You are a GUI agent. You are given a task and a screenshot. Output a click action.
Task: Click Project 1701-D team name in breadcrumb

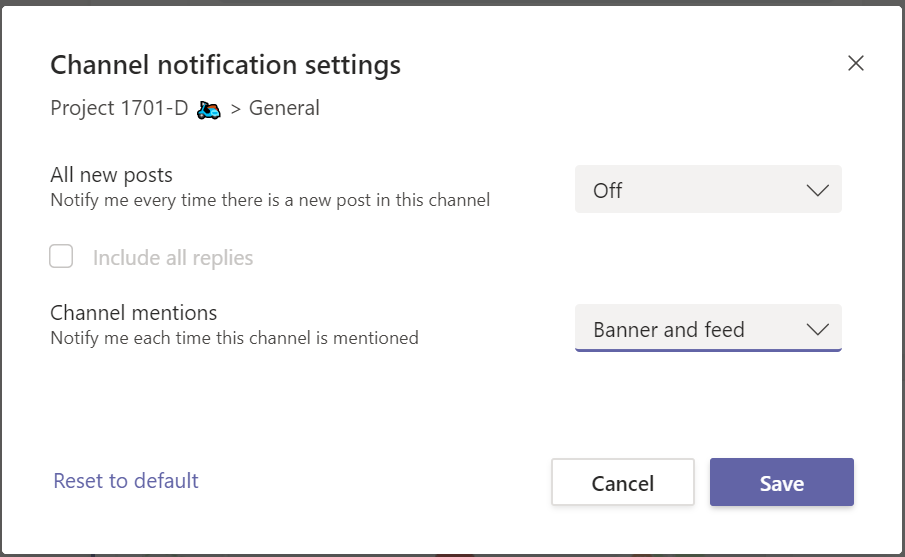[x=119, y=109]
